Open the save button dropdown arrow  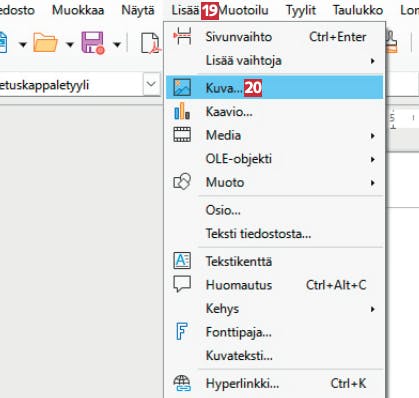117,44
